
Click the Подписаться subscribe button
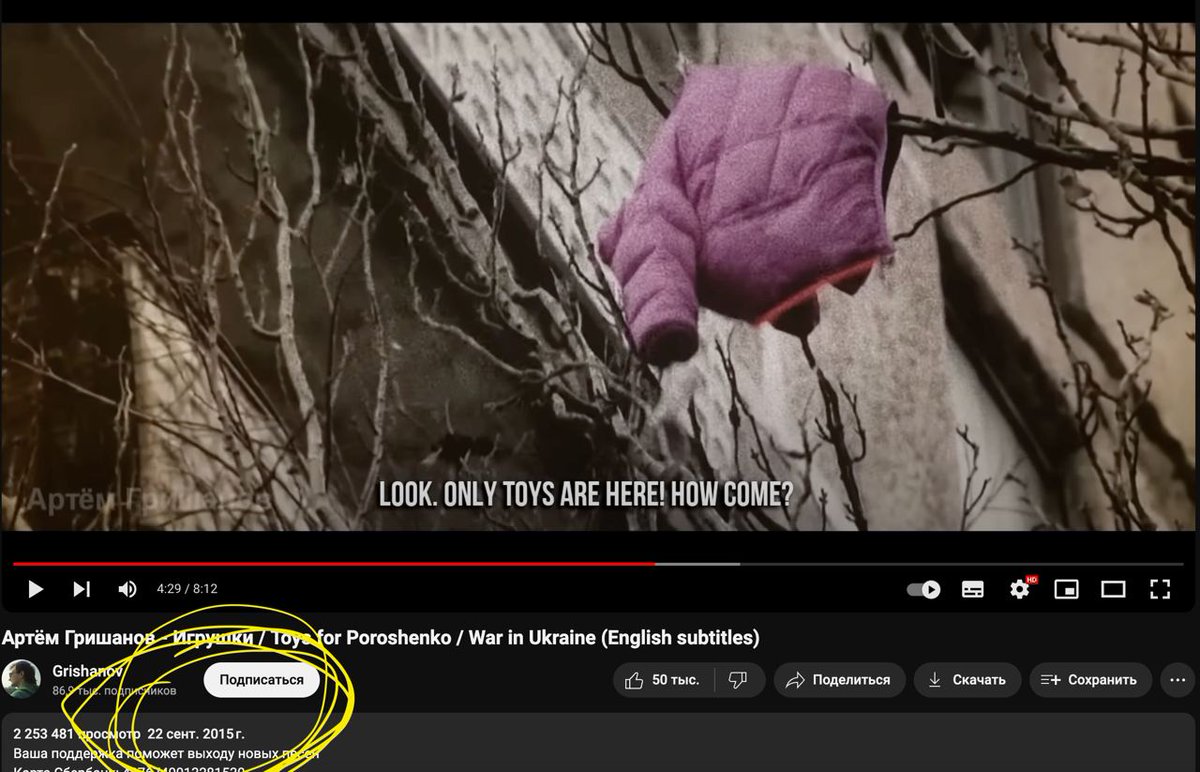[x=261, y=680]
